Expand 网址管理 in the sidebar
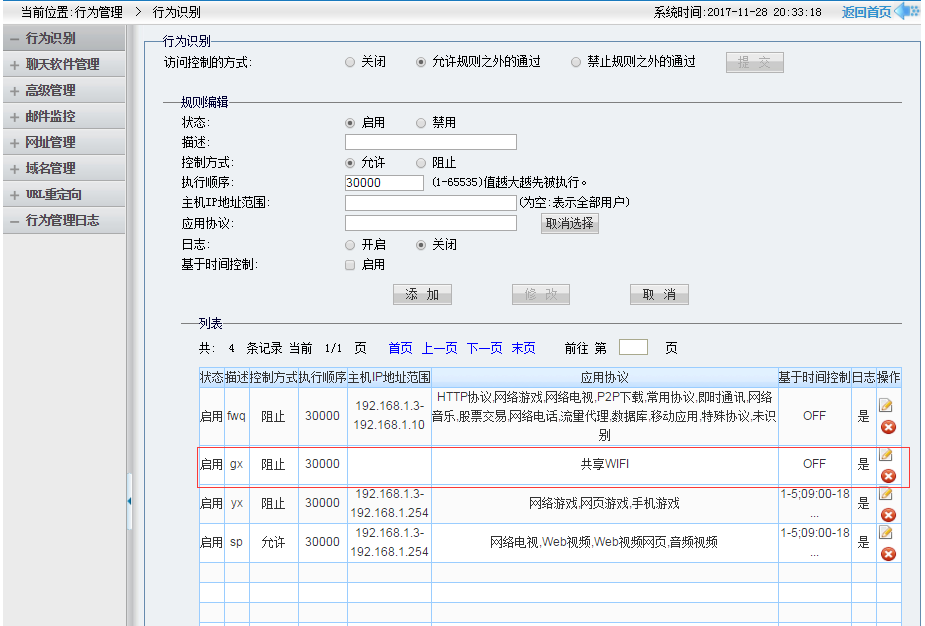The image size is (925, 626). 64,142
